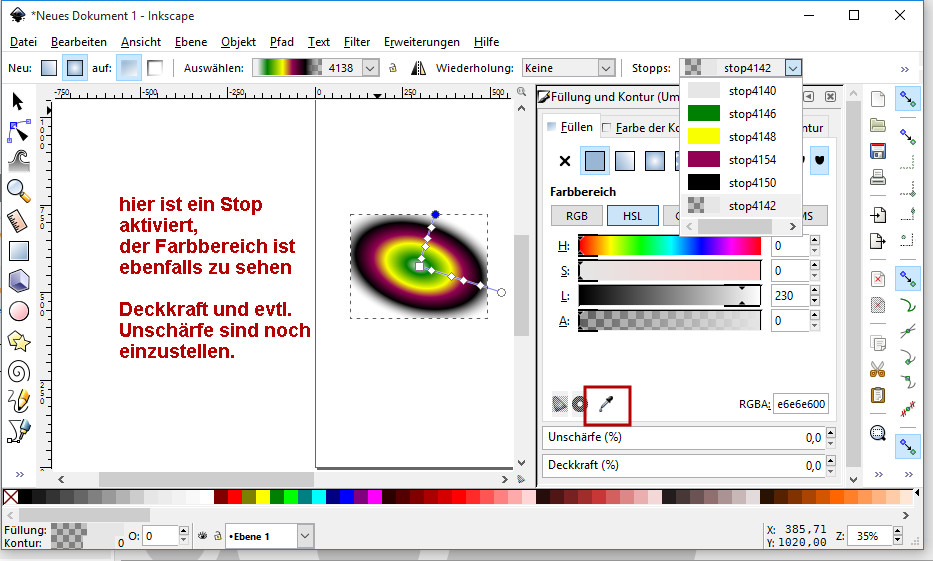This screenshot has width=933, height=561.
Task: Switch color mode to RGB
Action: (576, 216)
